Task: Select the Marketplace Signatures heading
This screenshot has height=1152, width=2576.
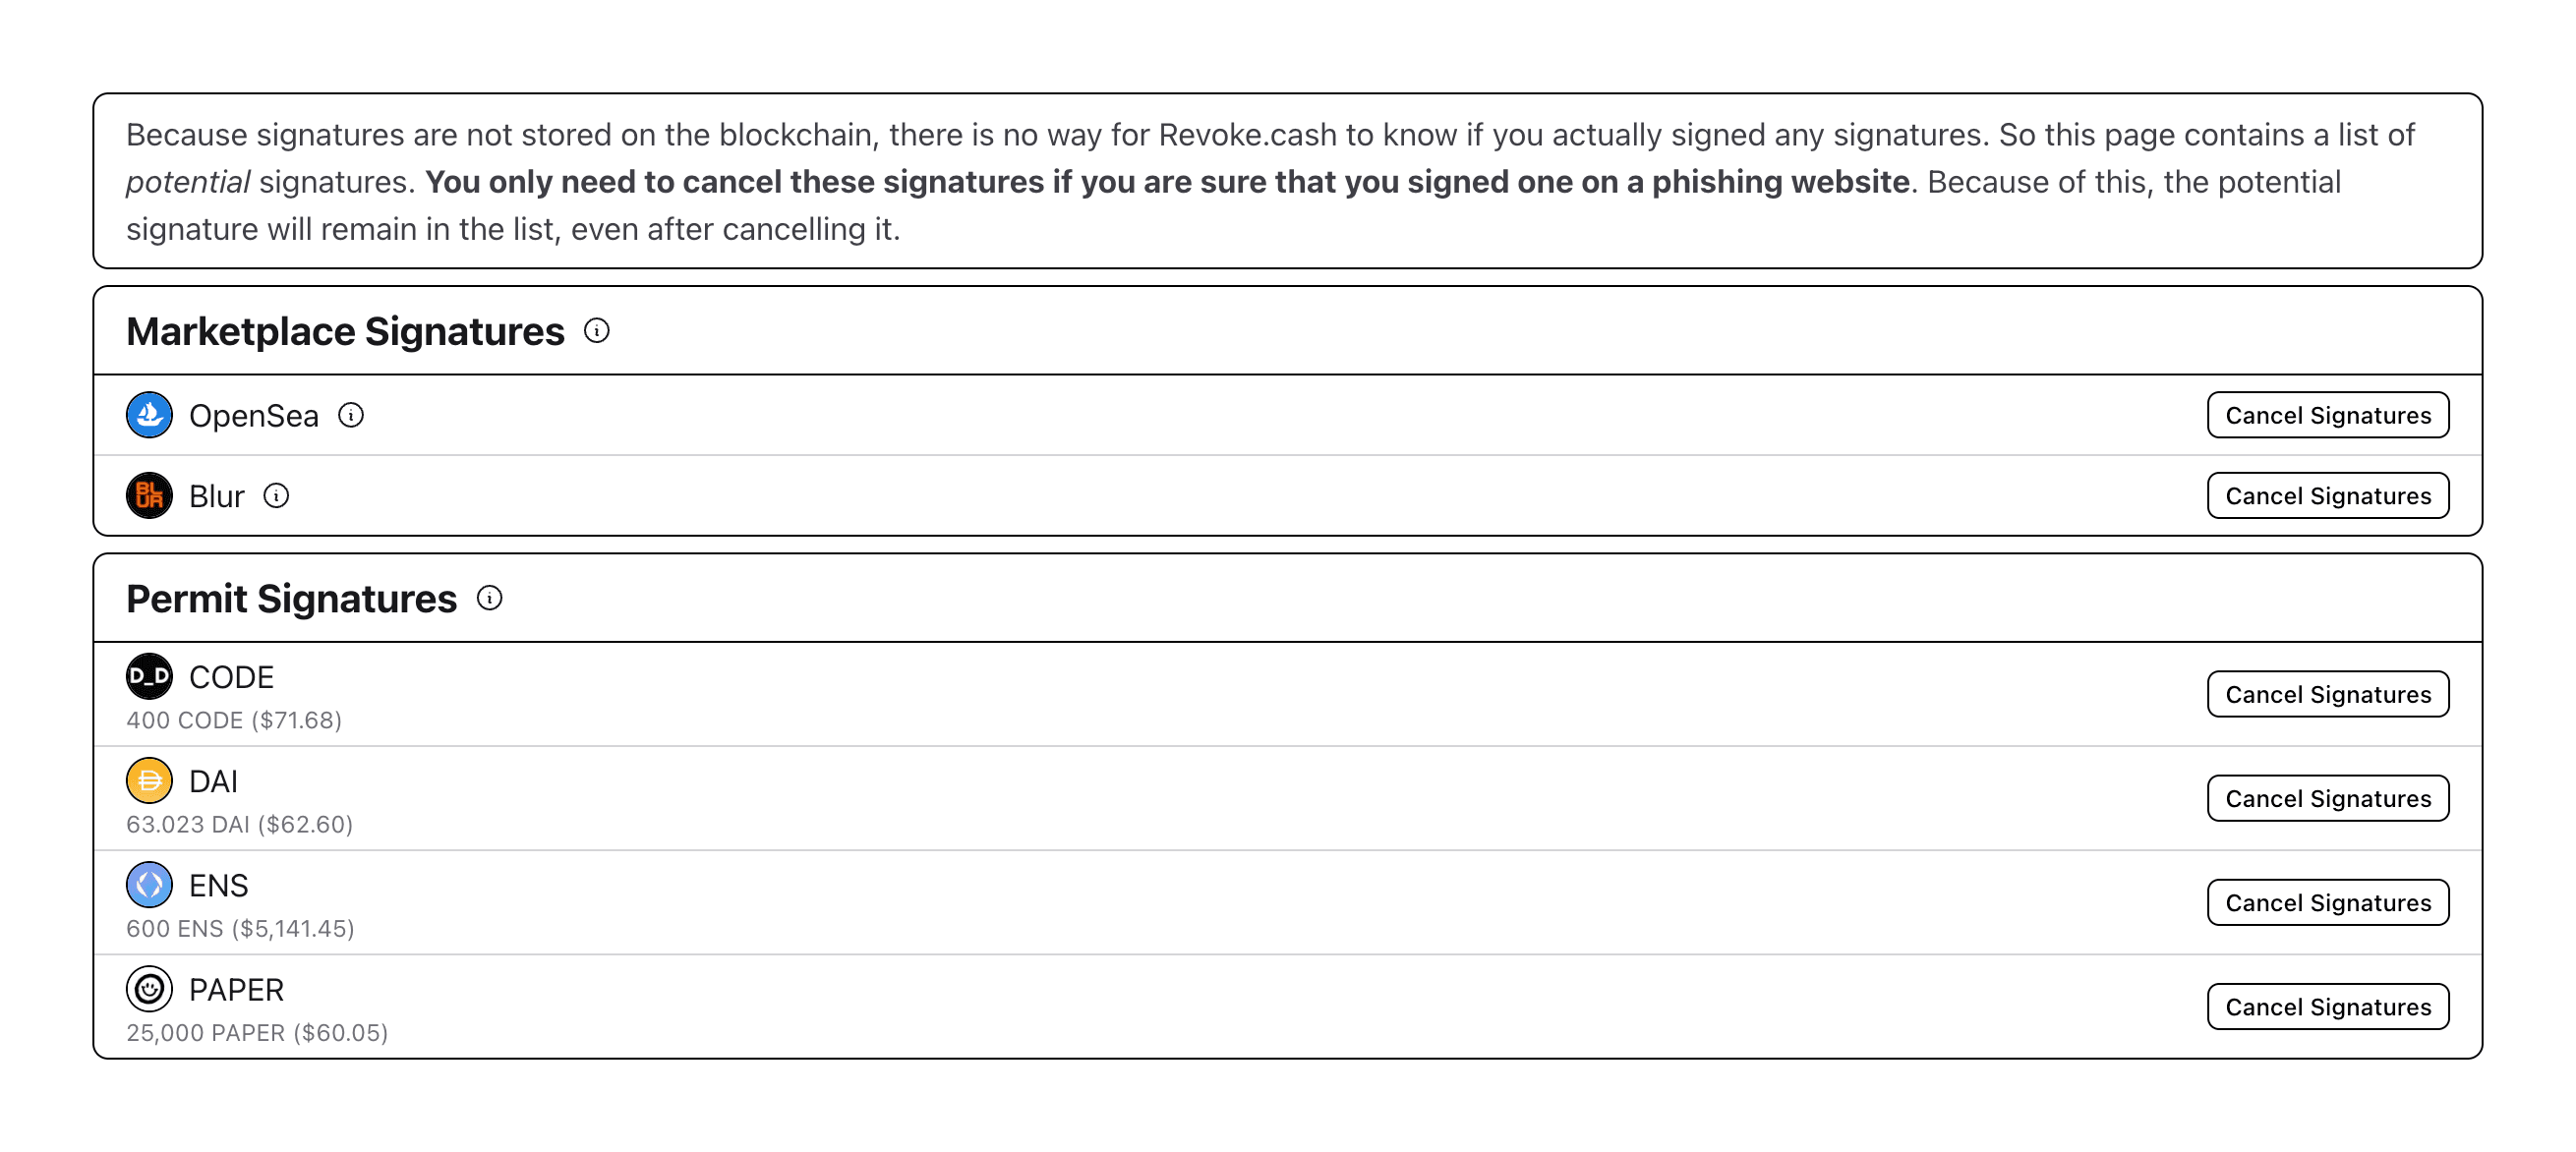Action: pyautogui.click(x=344, y=331)
